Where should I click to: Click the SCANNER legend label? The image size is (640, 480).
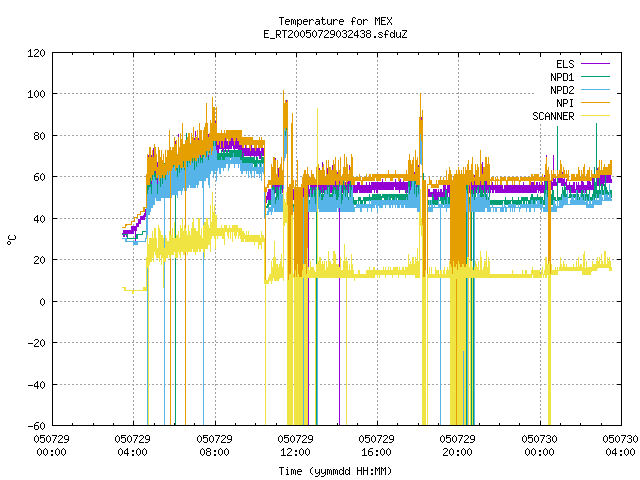(x=553, y=116)
